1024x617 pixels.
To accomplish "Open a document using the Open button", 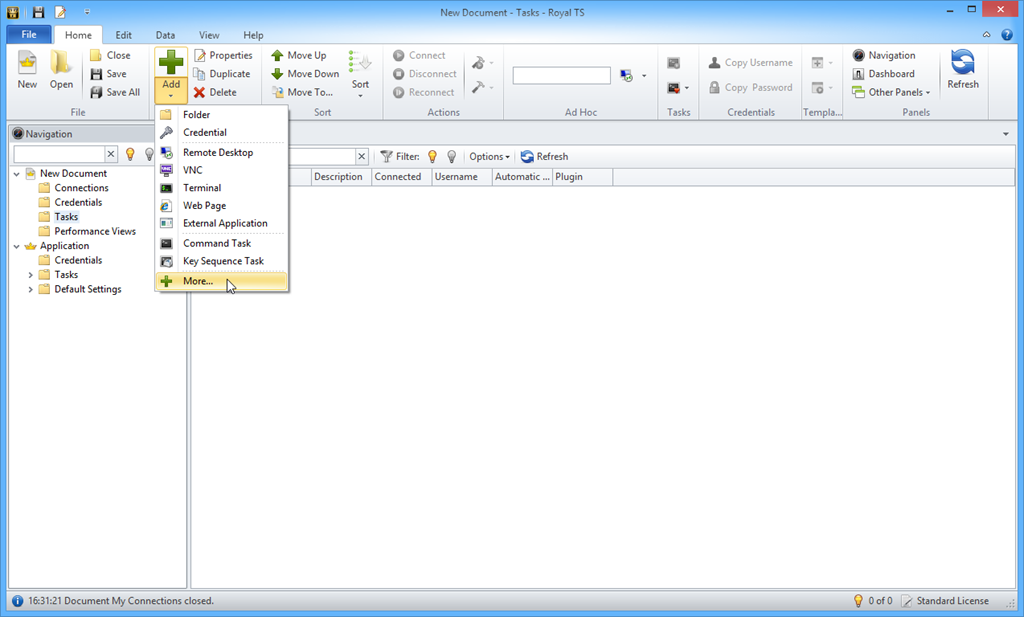I will (61, 70).
